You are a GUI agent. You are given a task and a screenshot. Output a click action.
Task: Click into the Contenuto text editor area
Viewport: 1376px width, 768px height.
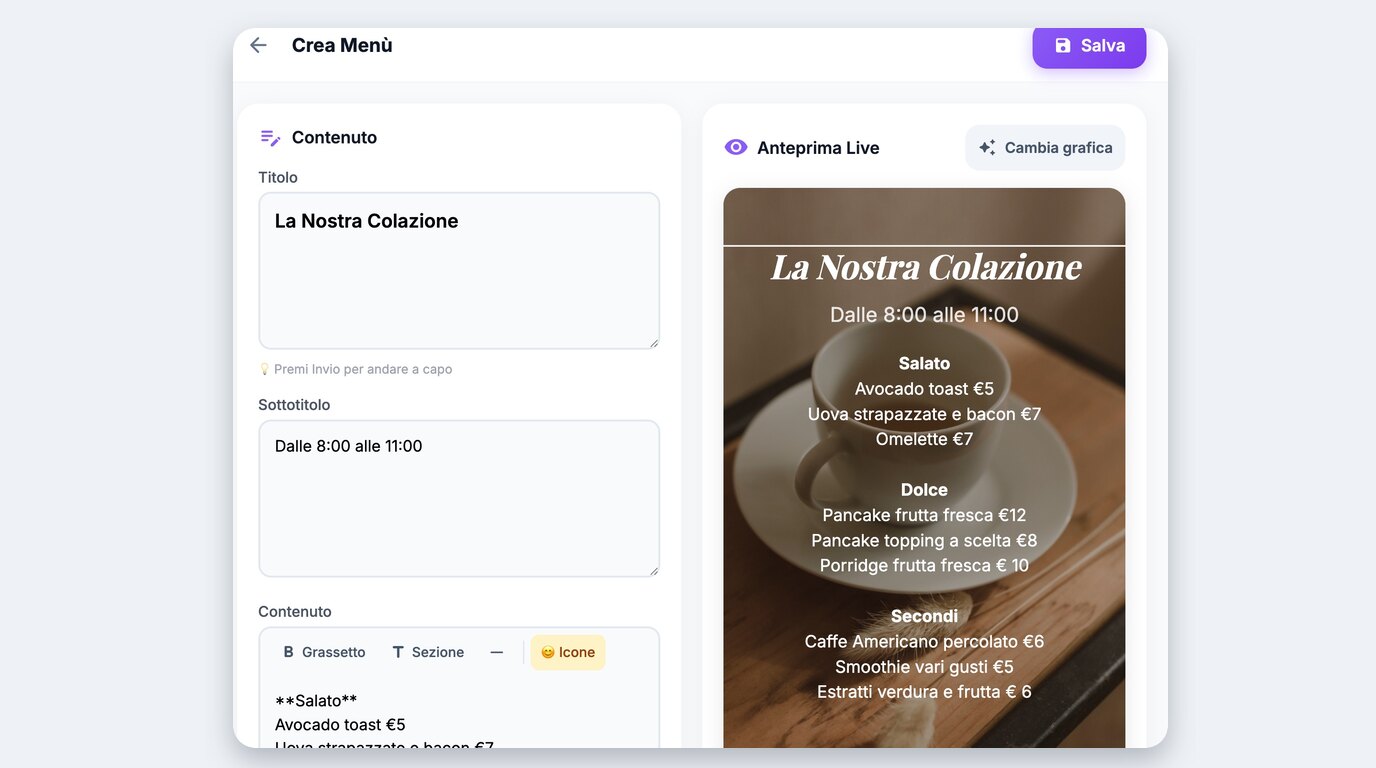pos(459,715)
